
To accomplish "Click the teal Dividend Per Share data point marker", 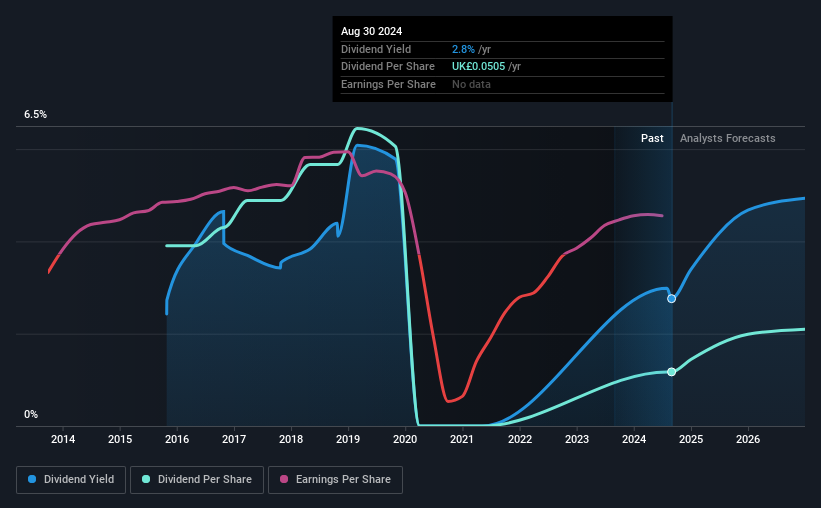I will [671, 372].
